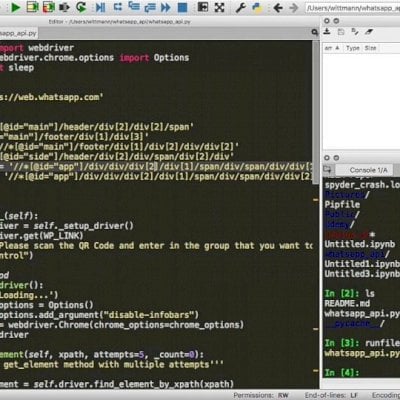This screenshot has height=400, width=400.
Task: Click Save data as icon in variable explorer
Action: tap(355, 32)
